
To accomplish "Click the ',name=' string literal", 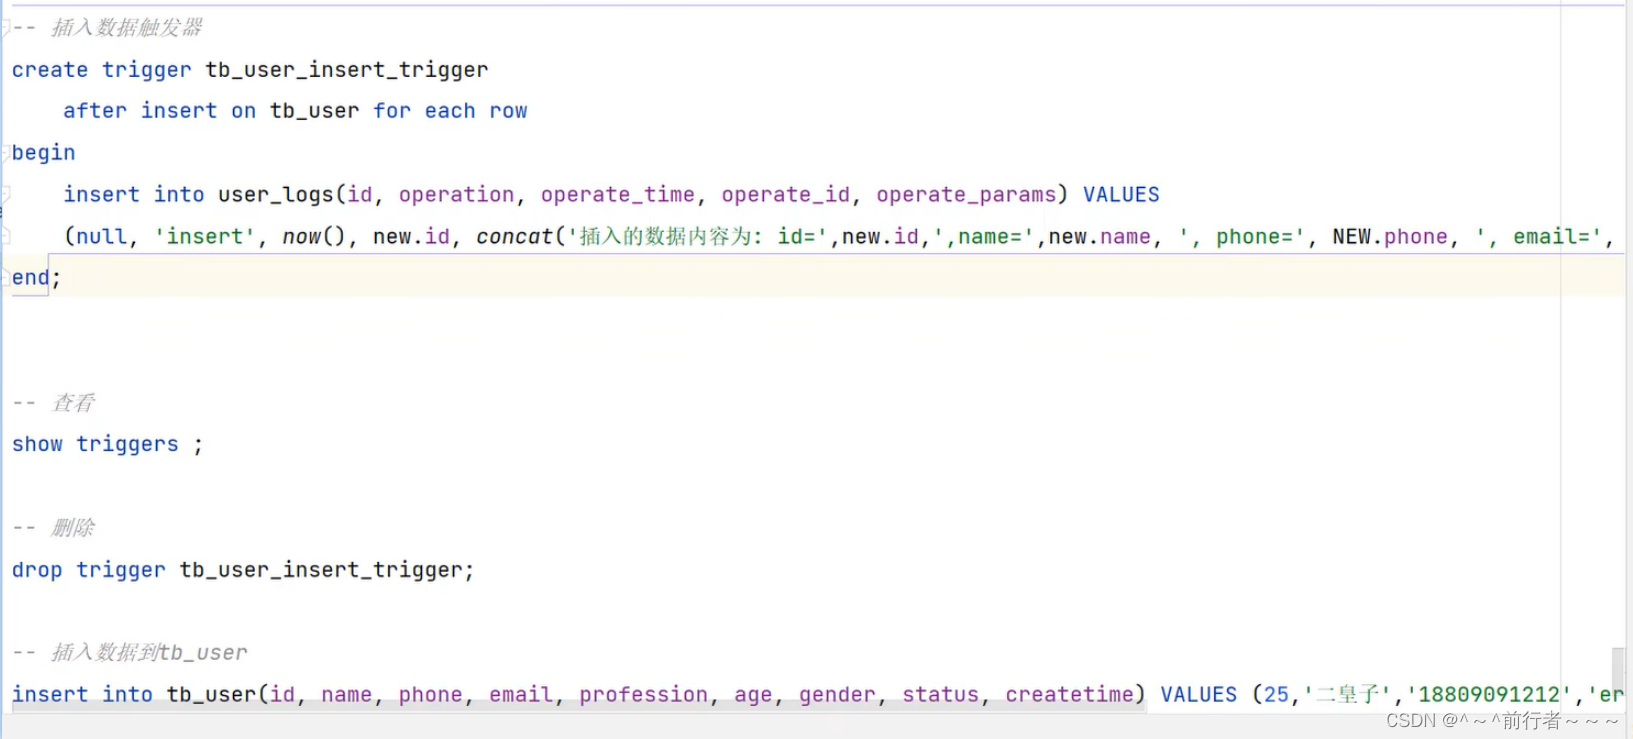I will pos(983,237).
